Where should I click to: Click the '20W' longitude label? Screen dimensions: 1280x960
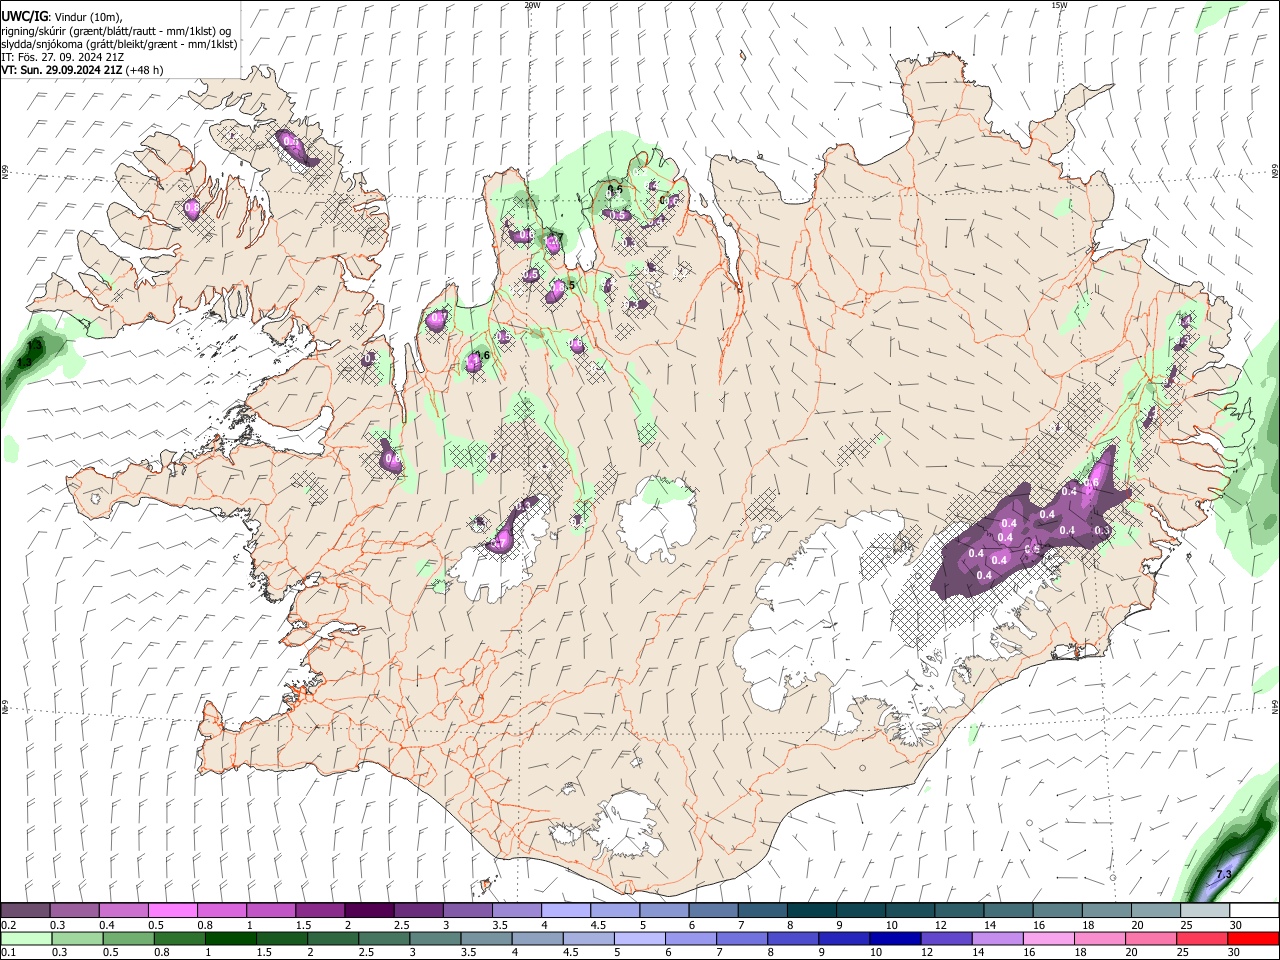click(x=532, y=5)
